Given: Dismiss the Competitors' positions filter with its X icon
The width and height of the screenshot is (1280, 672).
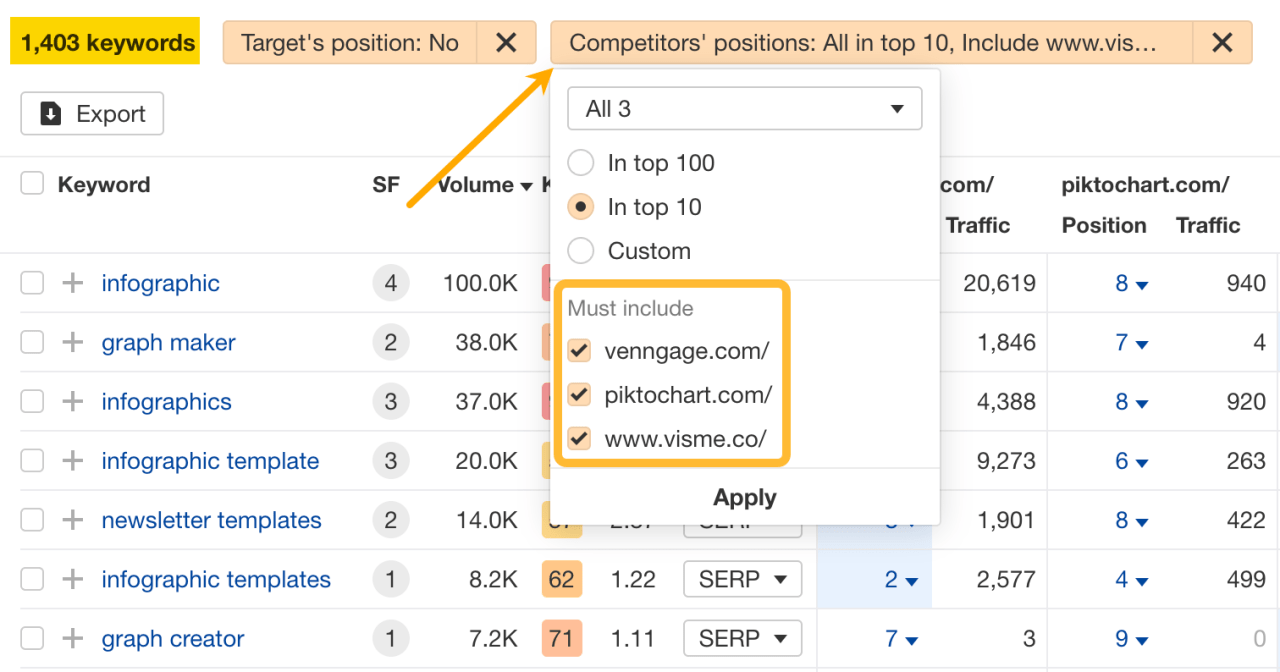Looking at the screenshot, I should coord(1222,42).
